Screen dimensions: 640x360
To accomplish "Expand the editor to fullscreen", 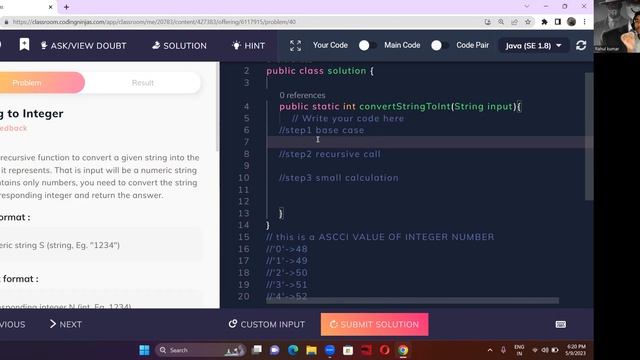I will click(x=296, y=46).
